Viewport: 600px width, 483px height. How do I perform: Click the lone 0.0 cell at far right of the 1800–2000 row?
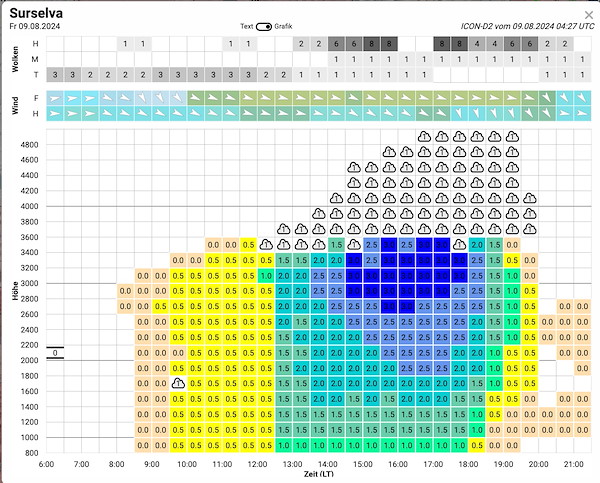coord(582,368)
